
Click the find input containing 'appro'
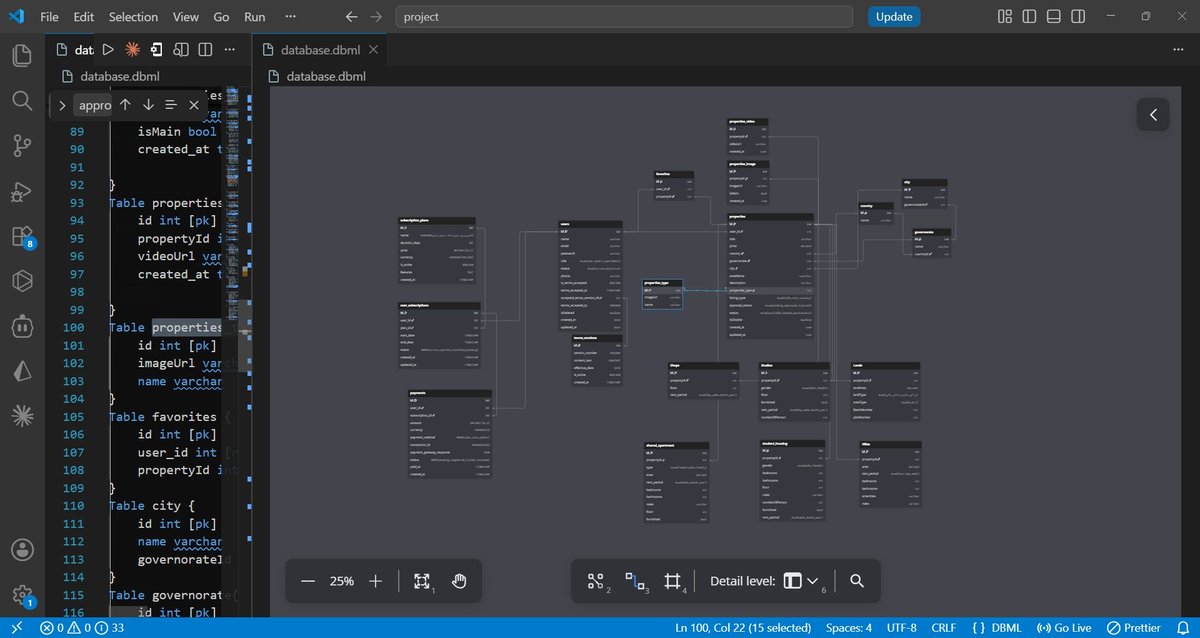coord(93,105)
